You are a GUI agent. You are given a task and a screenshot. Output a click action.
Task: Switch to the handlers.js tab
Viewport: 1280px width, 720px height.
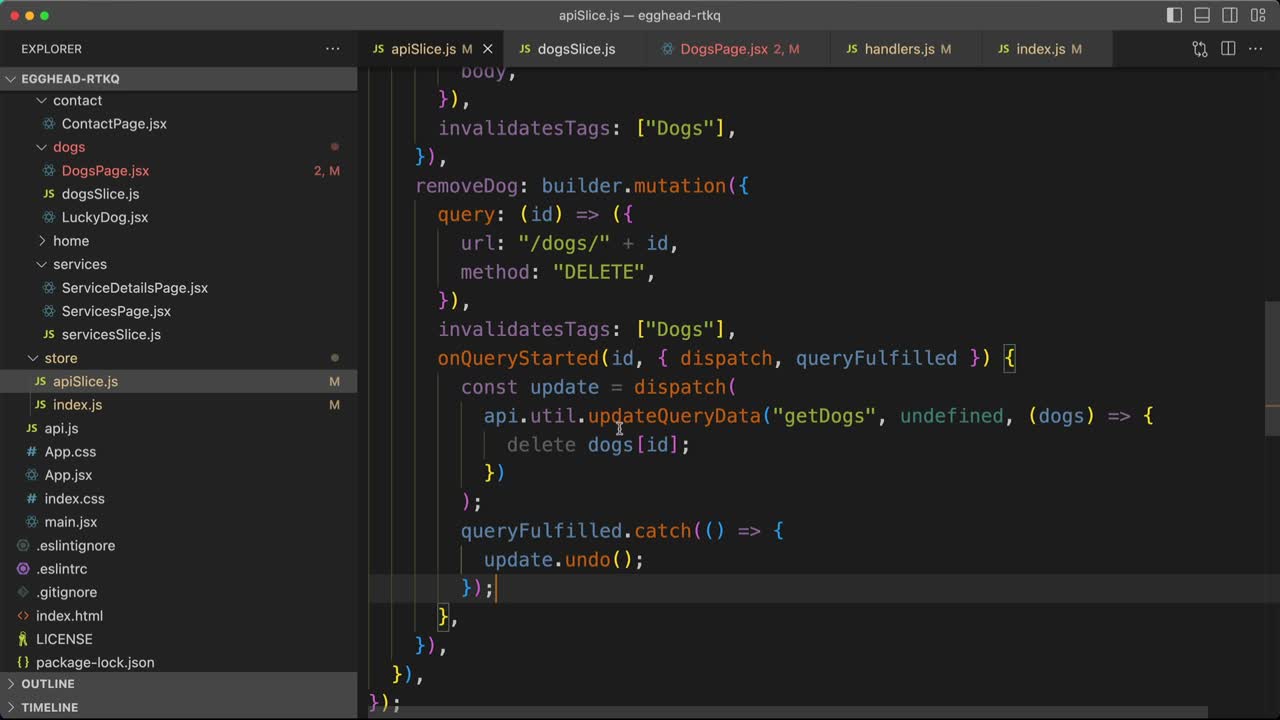(898, 49)
